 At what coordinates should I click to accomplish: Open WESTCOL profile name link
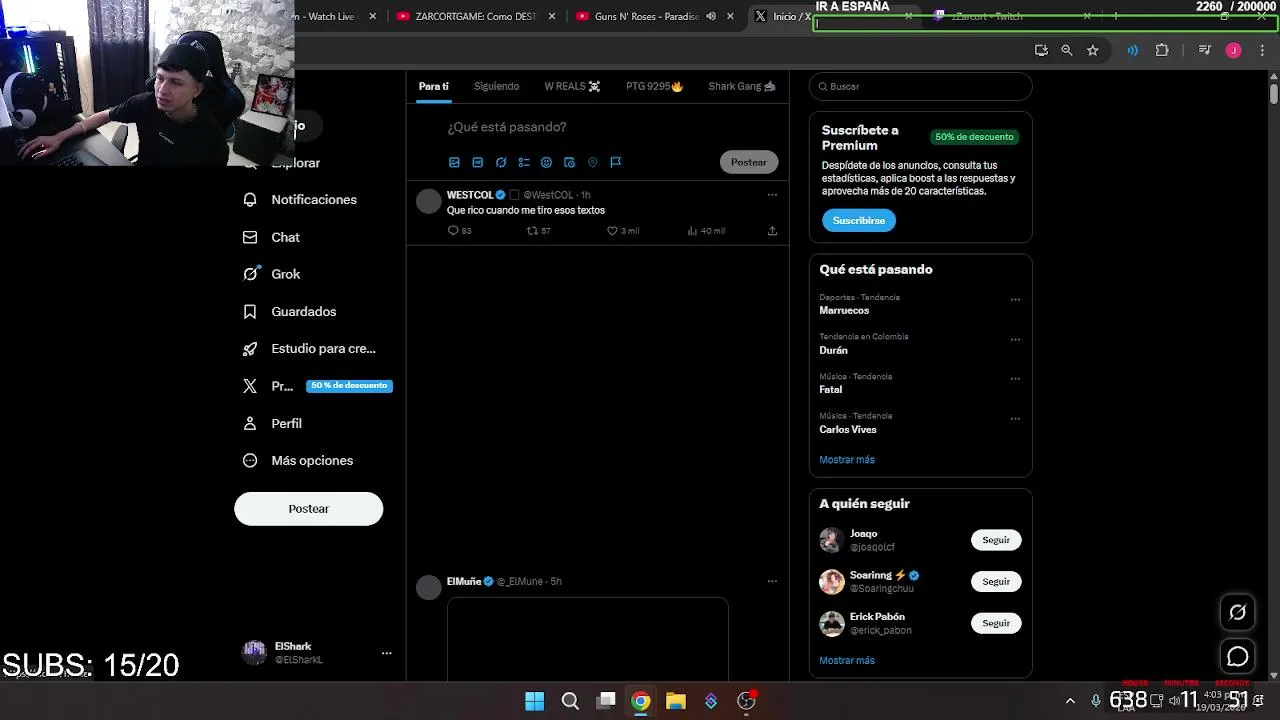pos(470,195)
